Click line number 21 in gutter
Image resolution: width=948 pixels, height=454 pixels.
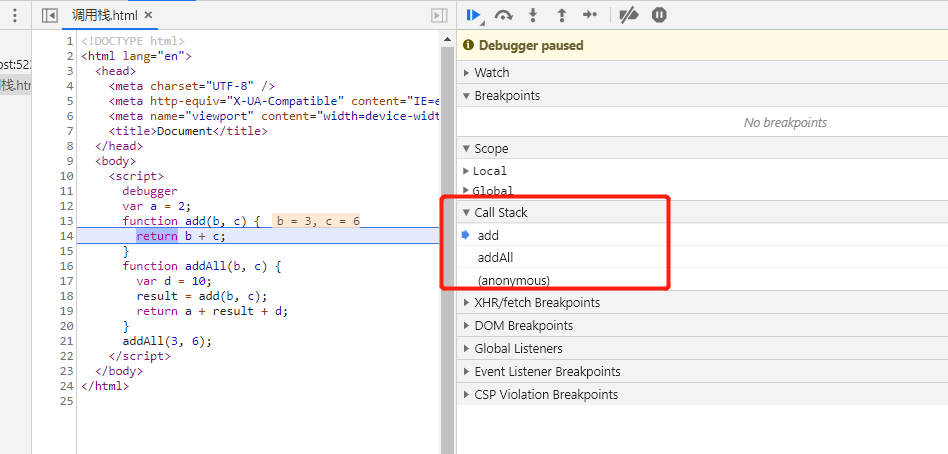(67, 341)
